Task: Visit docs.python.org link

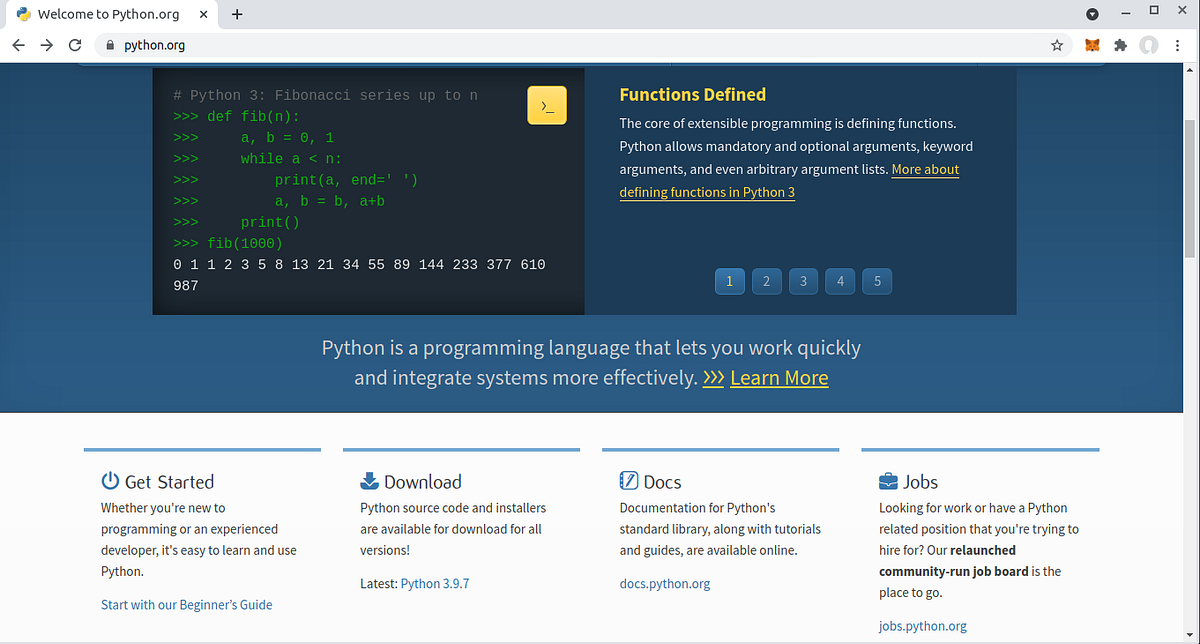Action: point(664,583)
